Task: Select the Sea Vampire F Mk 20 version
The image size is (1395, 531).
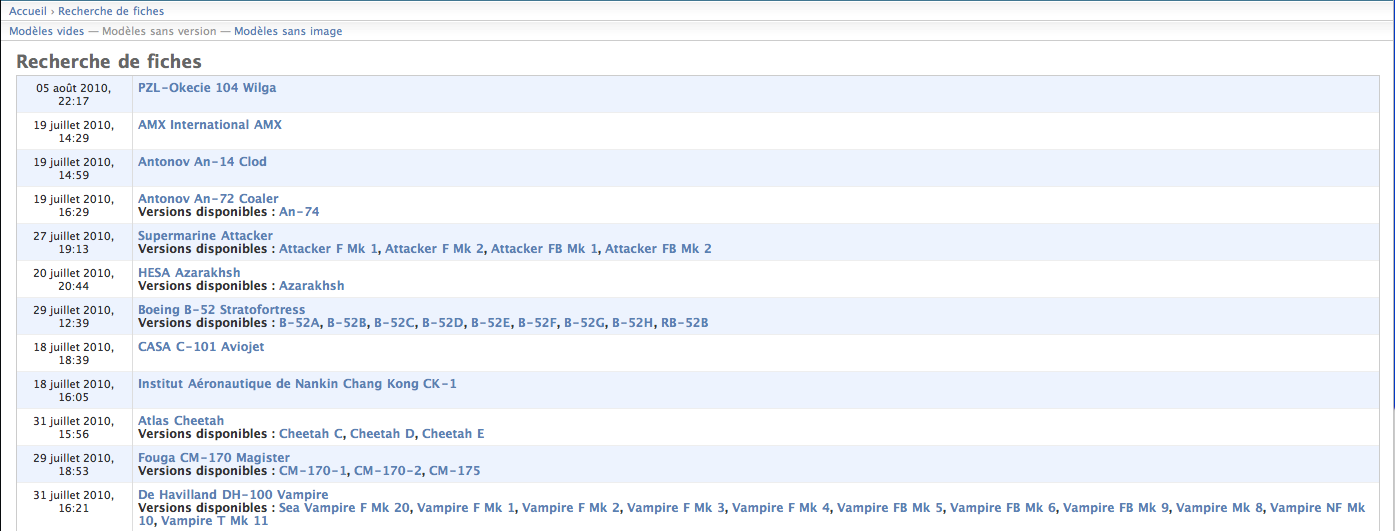Action: (x=344, y=508)
